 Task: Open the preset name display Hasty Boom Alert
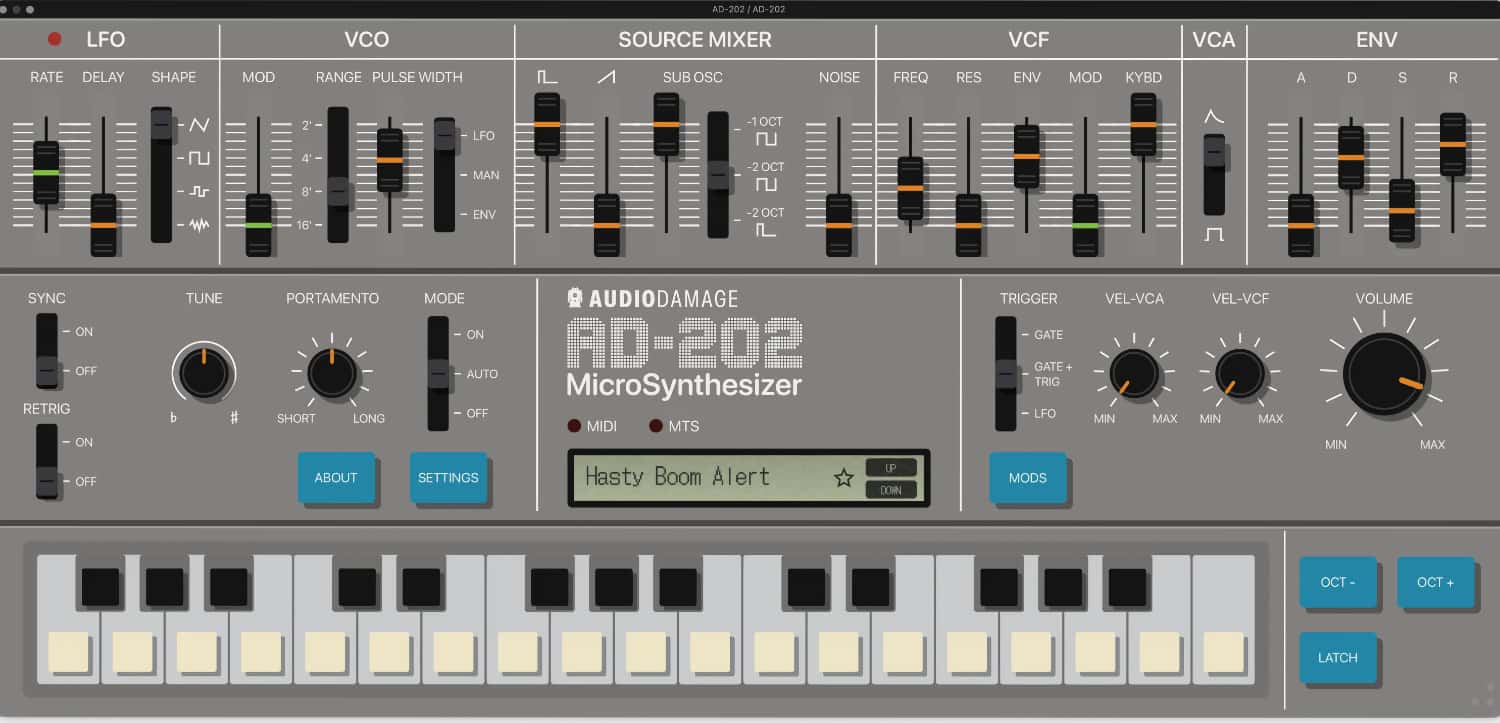678,477
